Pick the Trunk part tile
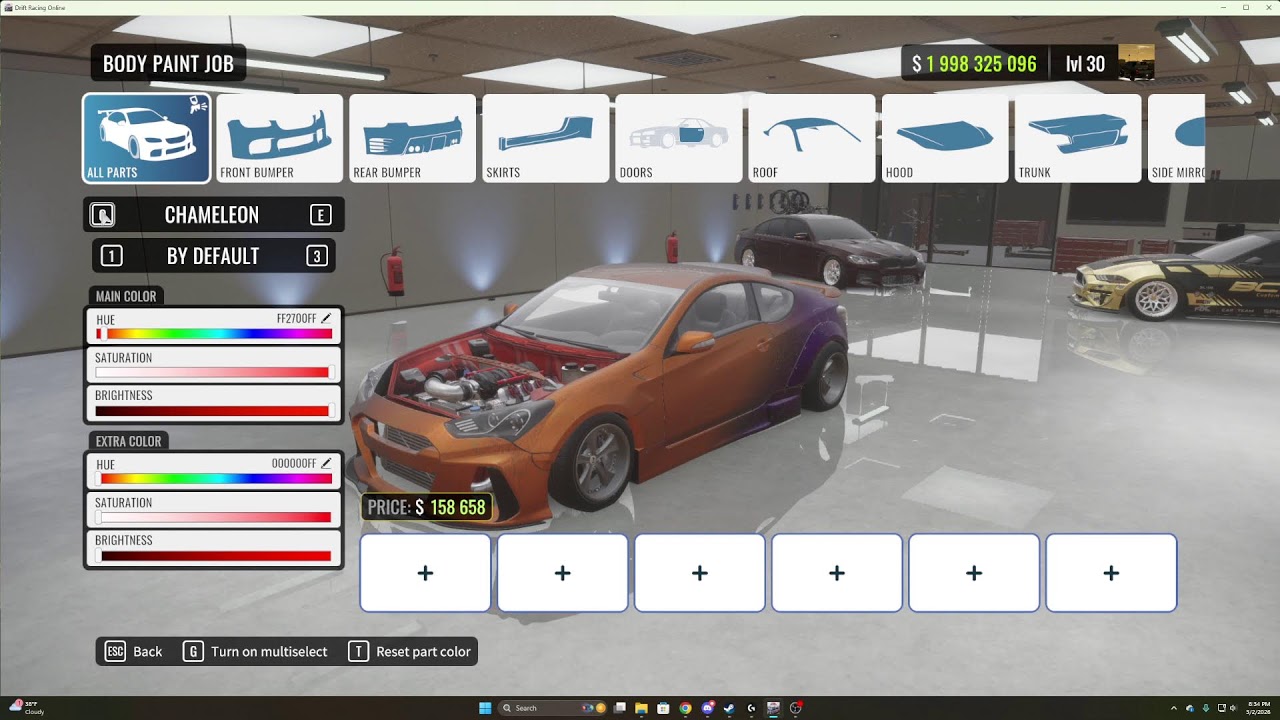This screenshot has width=1280, height=720. tap(1077, 138)
